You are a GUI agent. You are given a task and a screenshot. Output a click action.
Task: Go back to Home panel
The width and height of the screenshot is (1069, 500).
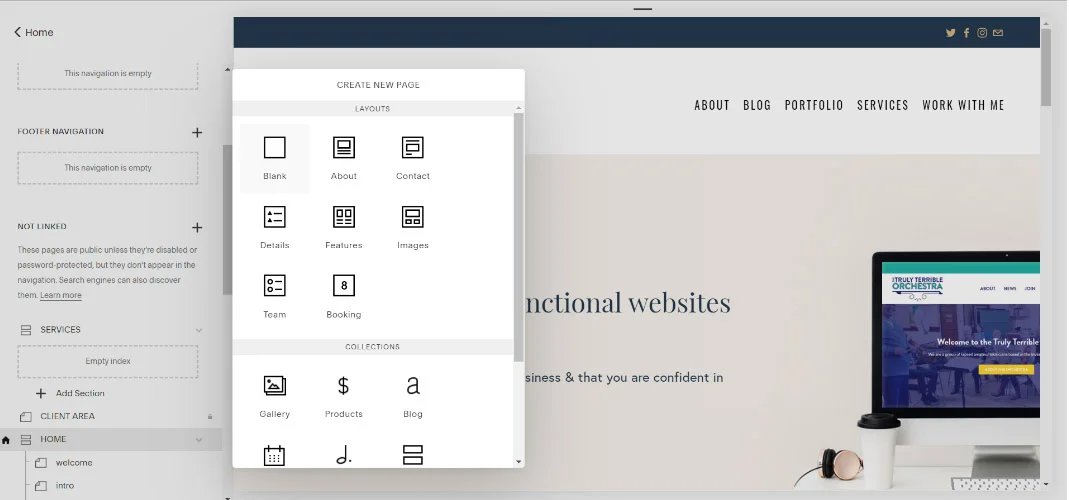click(x=33, y=32)
